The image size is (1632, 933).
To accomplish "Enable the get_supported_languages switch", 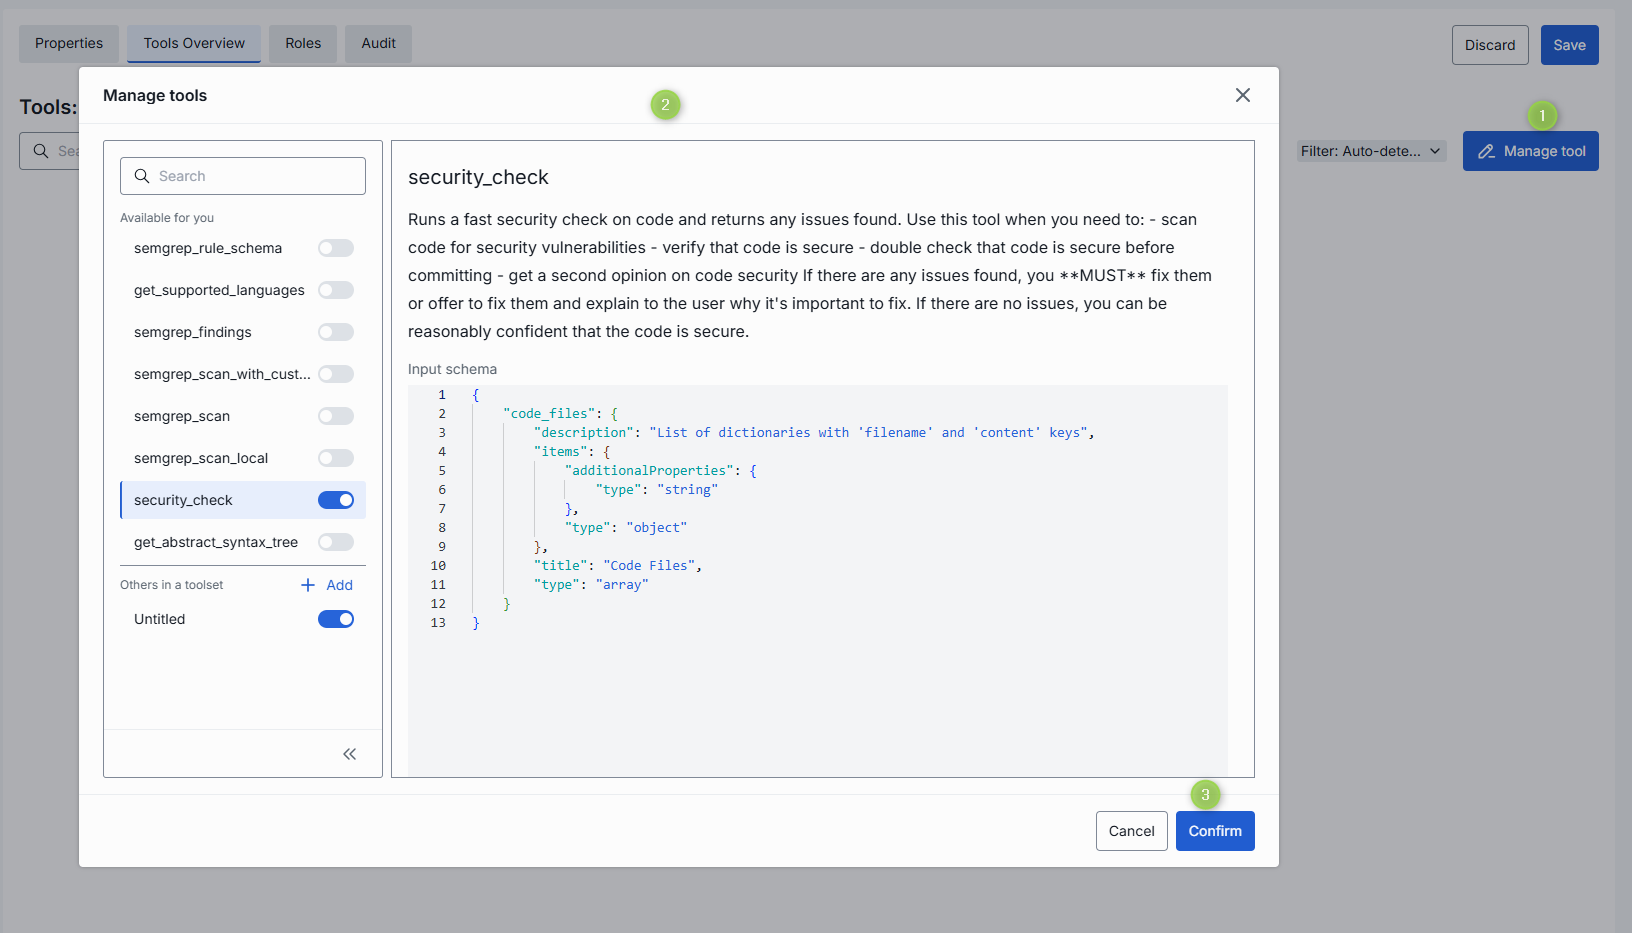I will 335,290.
